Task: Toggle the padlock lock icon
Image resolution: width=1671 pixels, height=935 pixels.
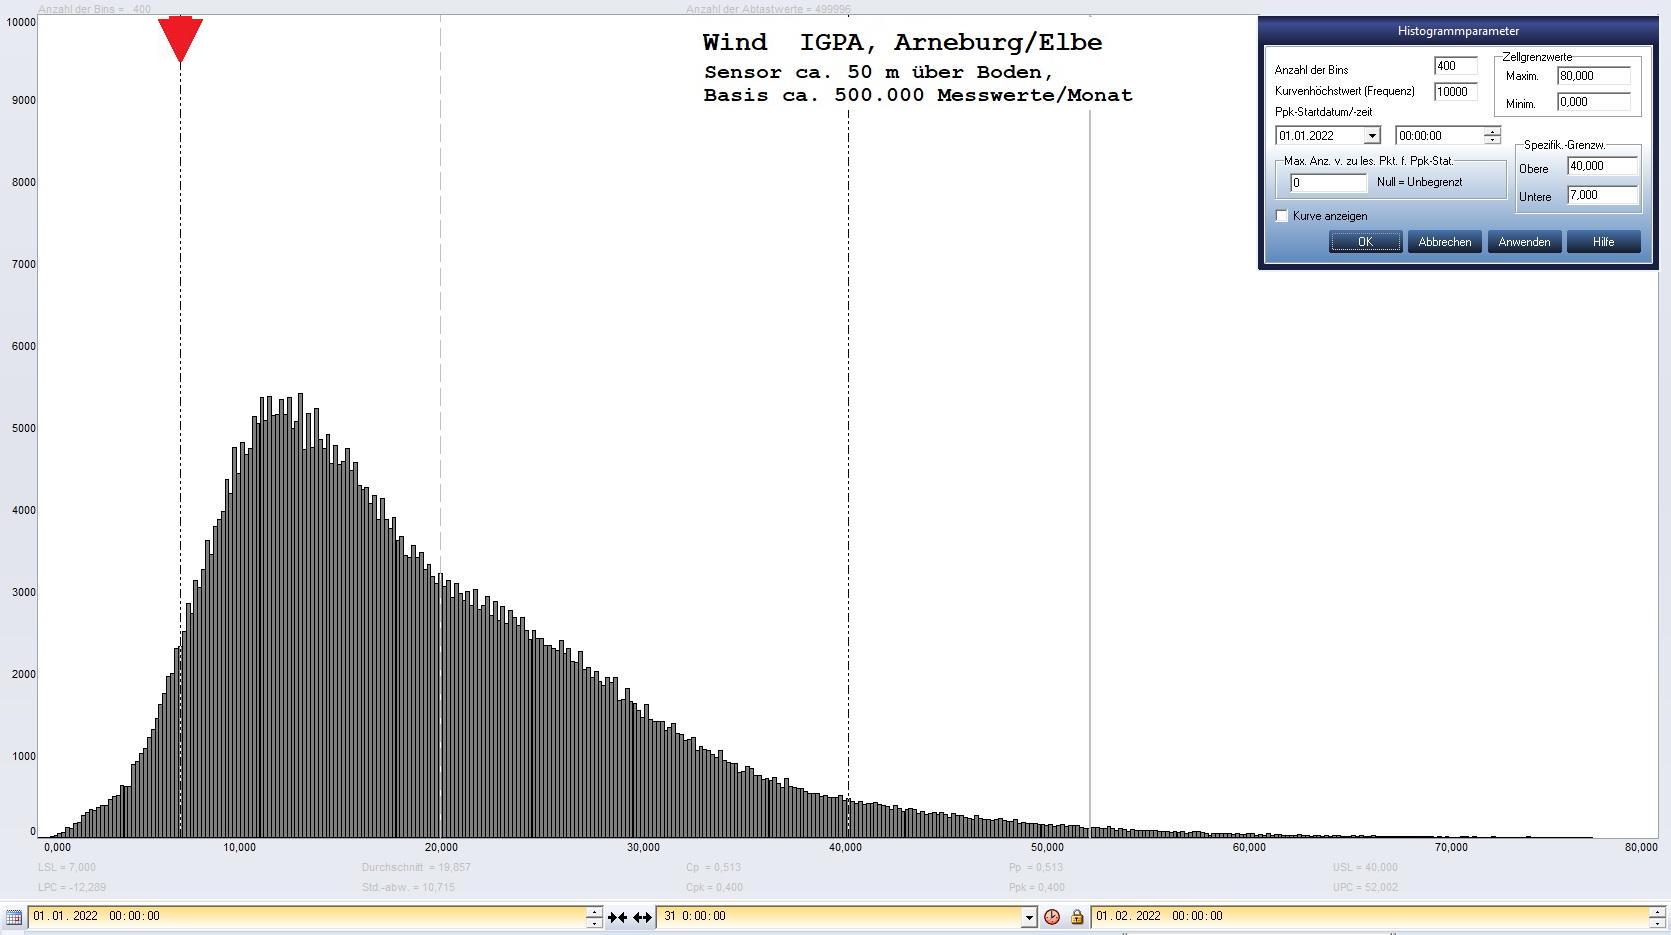Action: (1077, 917)
